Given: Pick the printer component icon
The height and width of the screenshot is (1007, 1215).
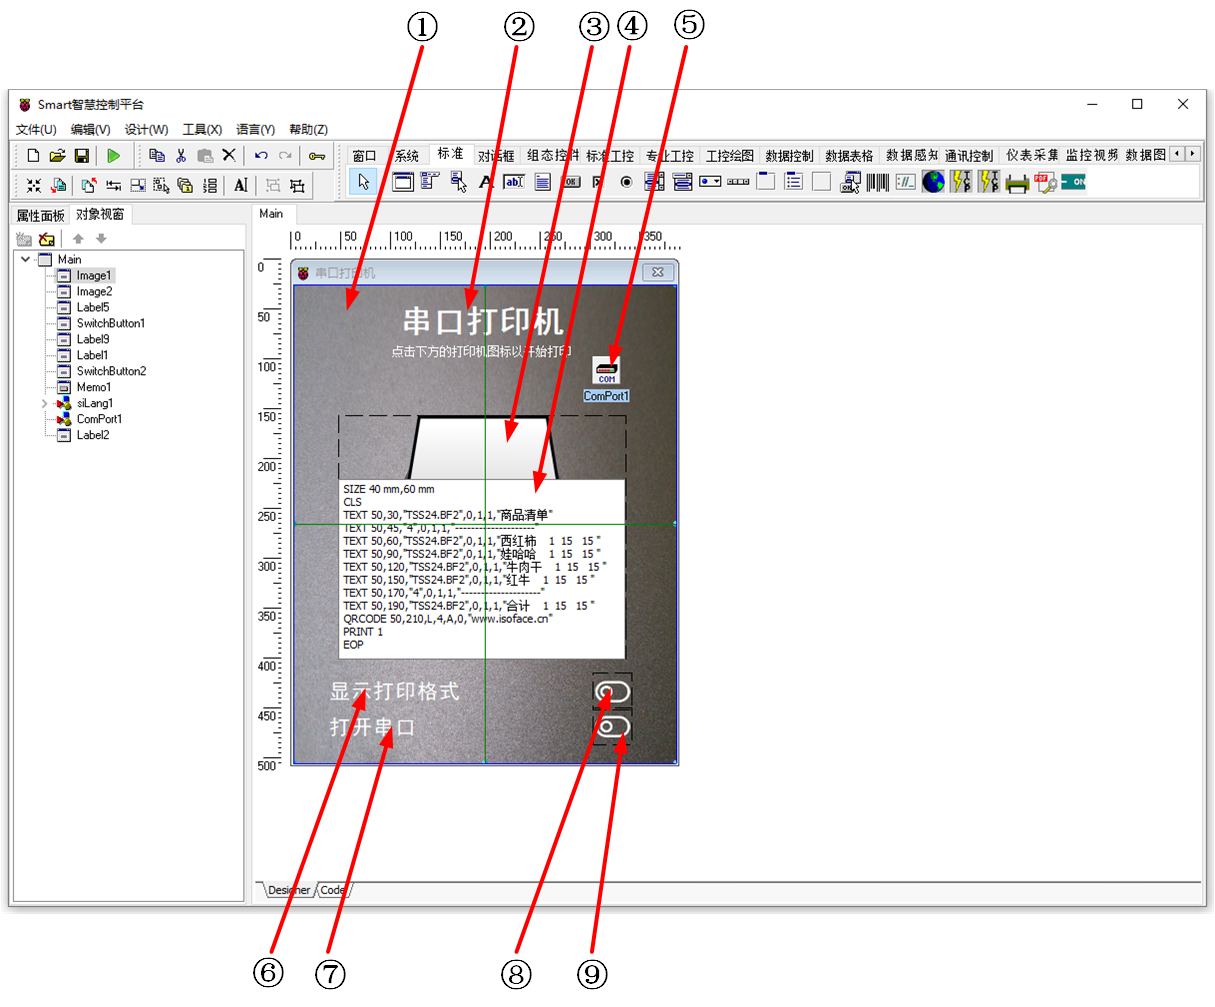Looking at the screenshot, I should pos(1017,182).
